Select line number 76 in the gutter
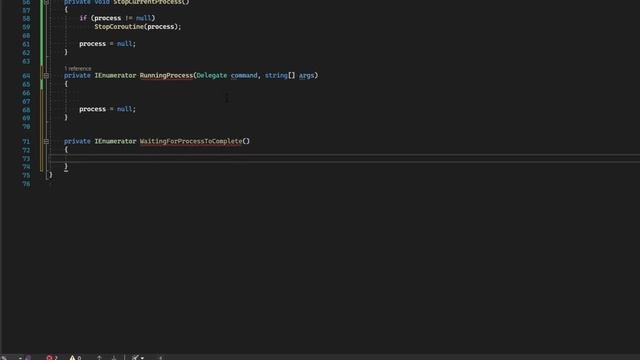This screenshot has height=360, width=640. 26,184
